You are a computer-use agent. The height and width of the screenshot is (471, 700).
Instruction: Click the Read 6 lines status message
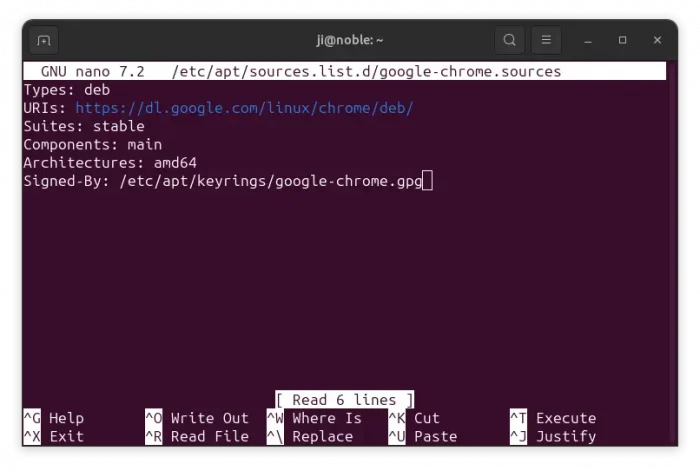point(344,400)
